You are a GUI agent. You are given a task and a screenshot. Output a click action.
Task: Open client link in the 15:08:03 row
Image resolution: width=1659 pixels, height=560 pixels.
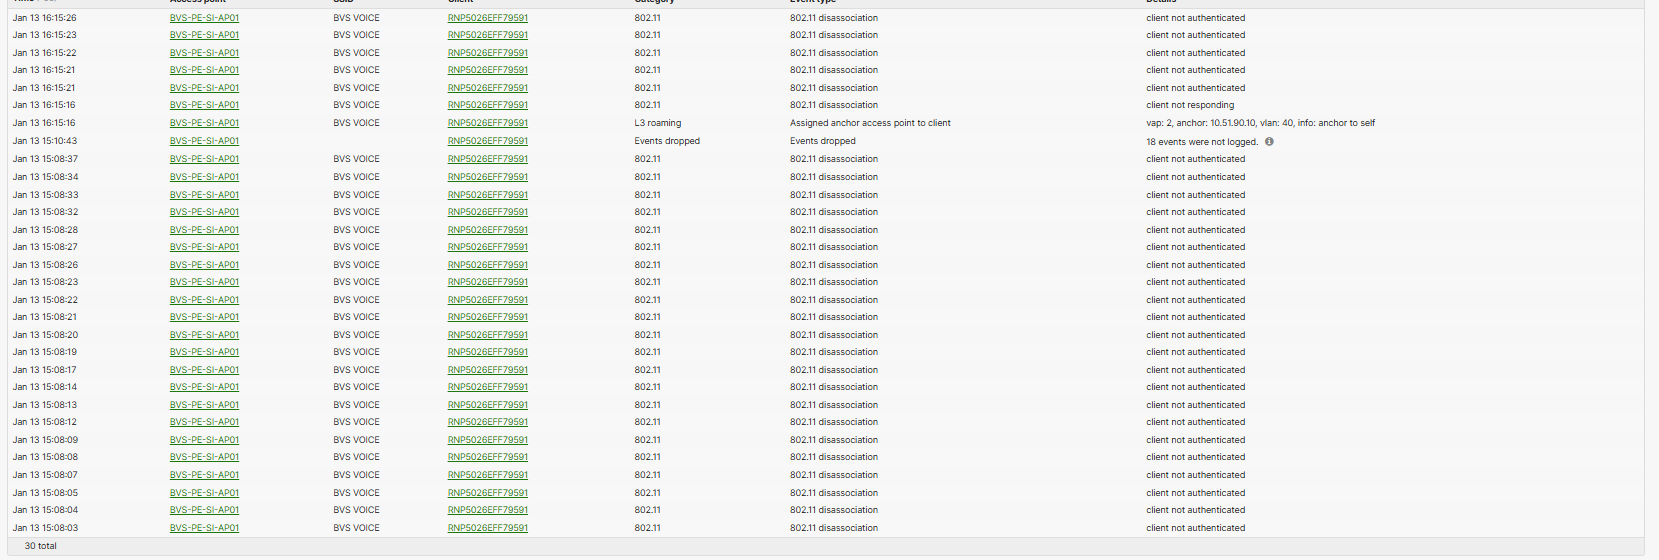click(487, 528)
